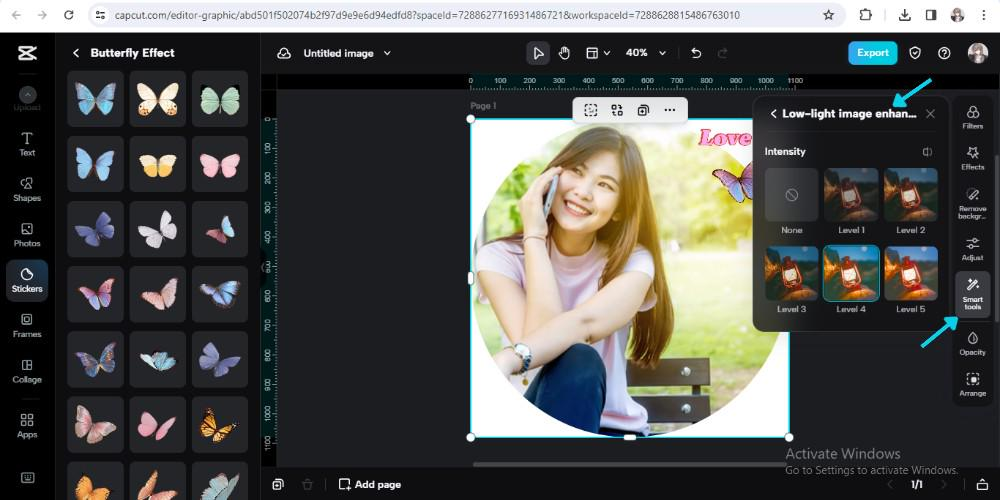The height and width of the screenshot is (500, 1000).
Task: Click the duplicate page icon at bottom
Action: click(278, 485)
